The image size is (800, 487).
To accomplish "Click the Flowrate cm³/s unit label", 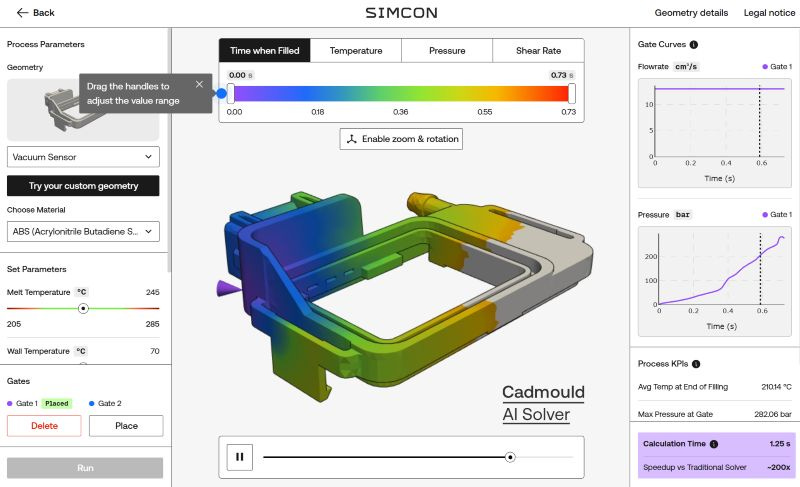I will (686, 67).
